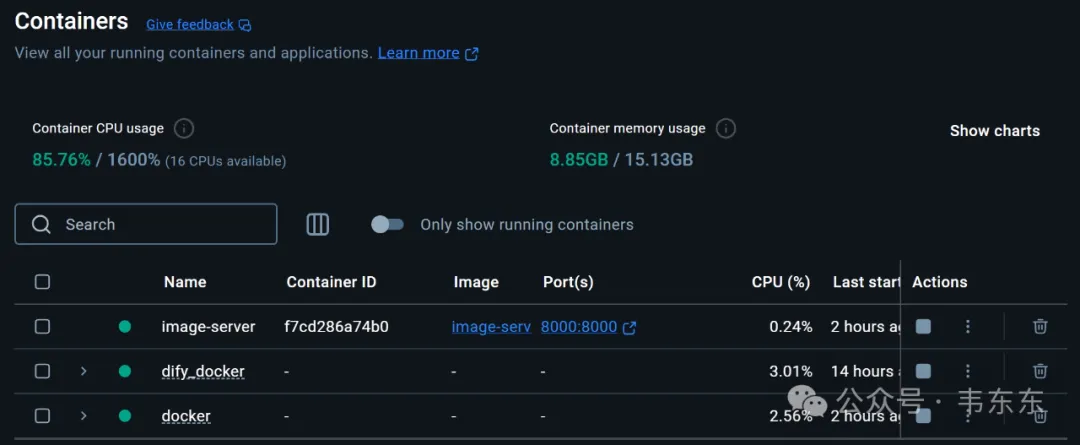
Task: Stop the dify_docker container stack
Action: (x=923, y=371)
